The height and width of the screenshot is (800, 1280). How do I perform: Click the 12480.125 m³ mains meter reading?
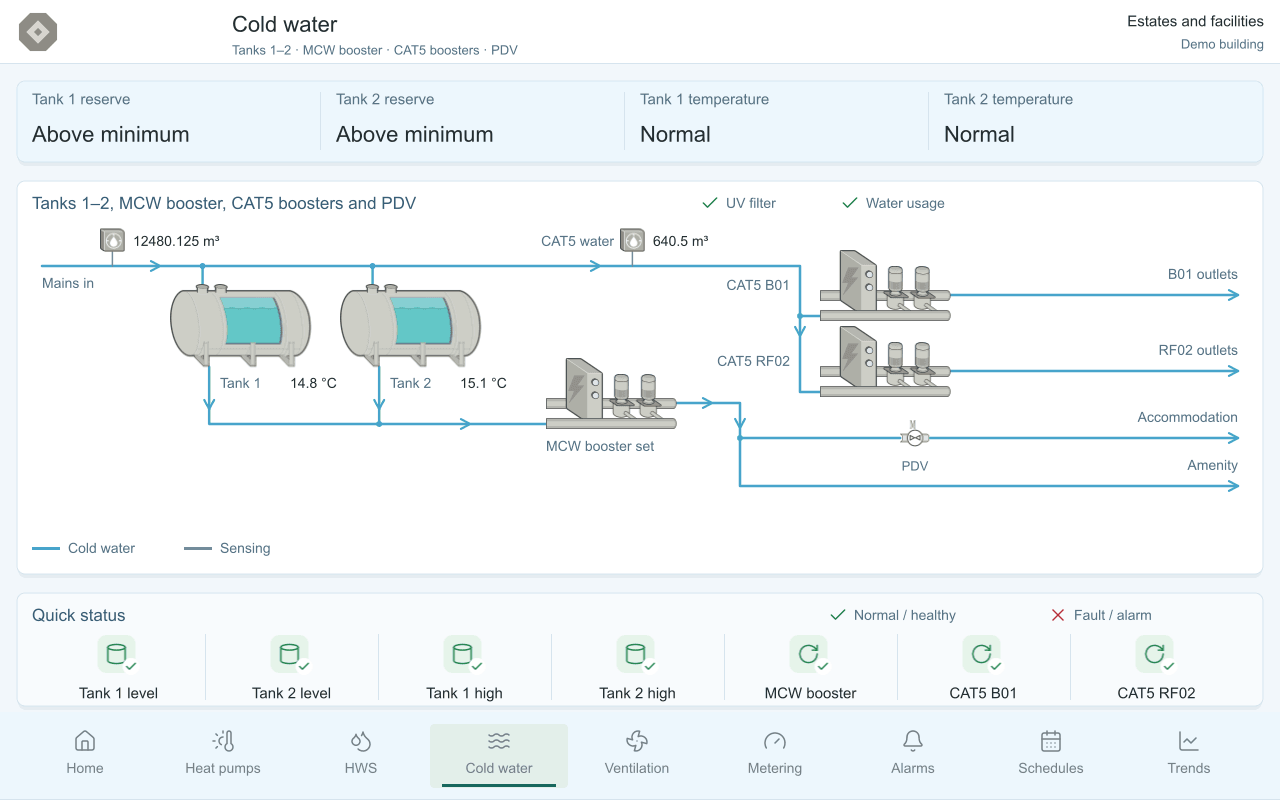tap(177, 241)
